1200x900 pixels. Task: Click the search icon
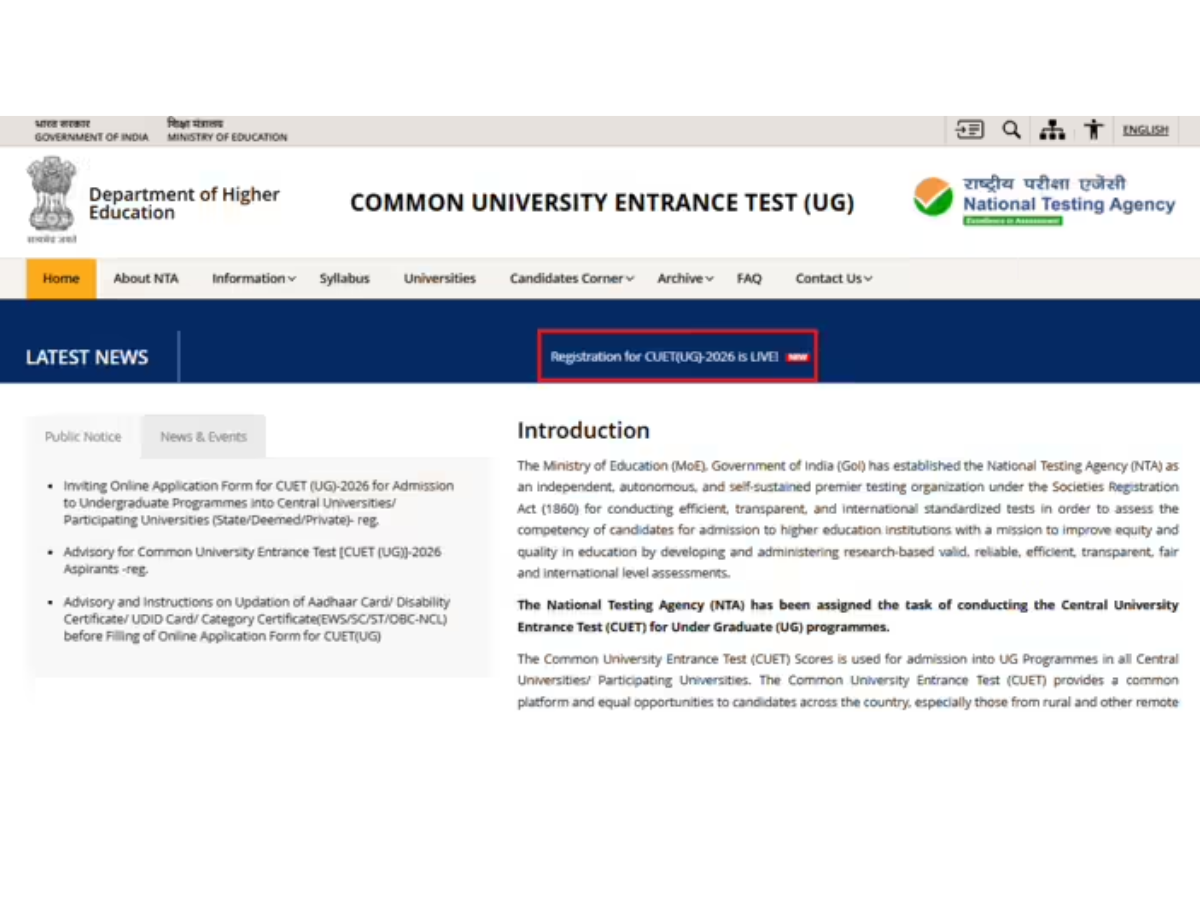(1010, 129)
